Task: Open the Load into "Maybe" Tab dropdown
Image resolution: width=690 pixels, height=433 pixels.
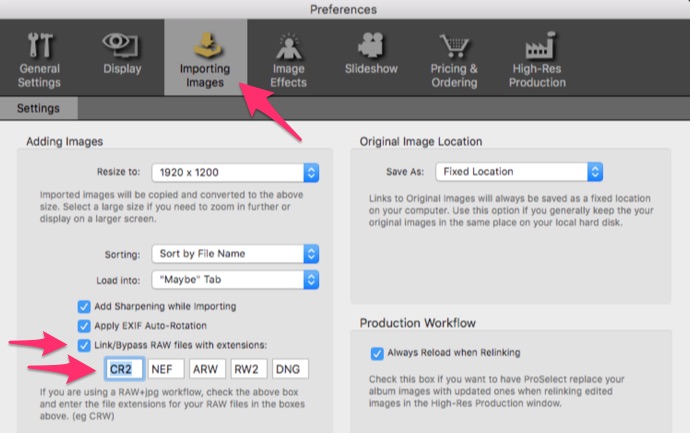Action: pyautogui.click(x=234, y=279)
